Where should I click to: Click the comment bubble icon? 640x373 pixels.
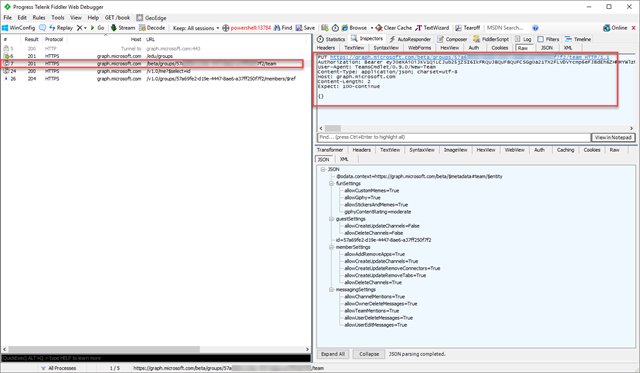pos(42,28)
